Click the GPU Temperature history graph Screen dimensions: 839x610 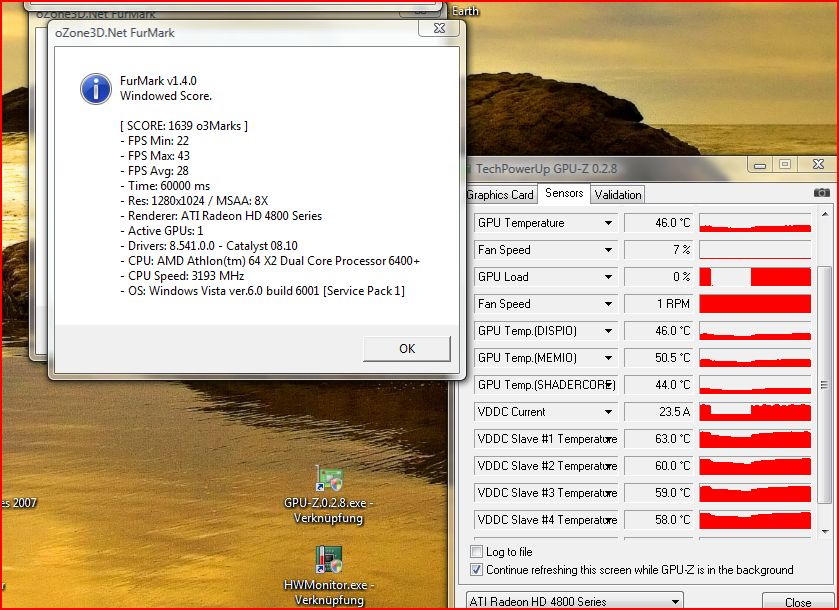point(755,223)
